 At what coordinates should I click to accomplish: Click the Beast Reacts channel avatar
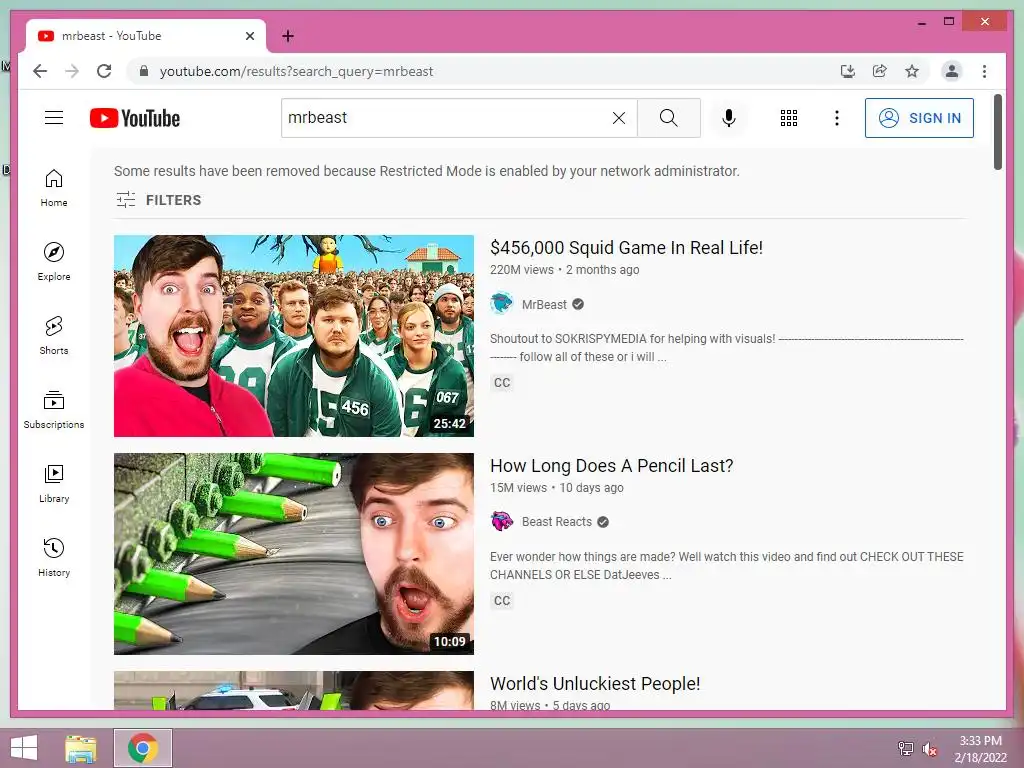502,521
